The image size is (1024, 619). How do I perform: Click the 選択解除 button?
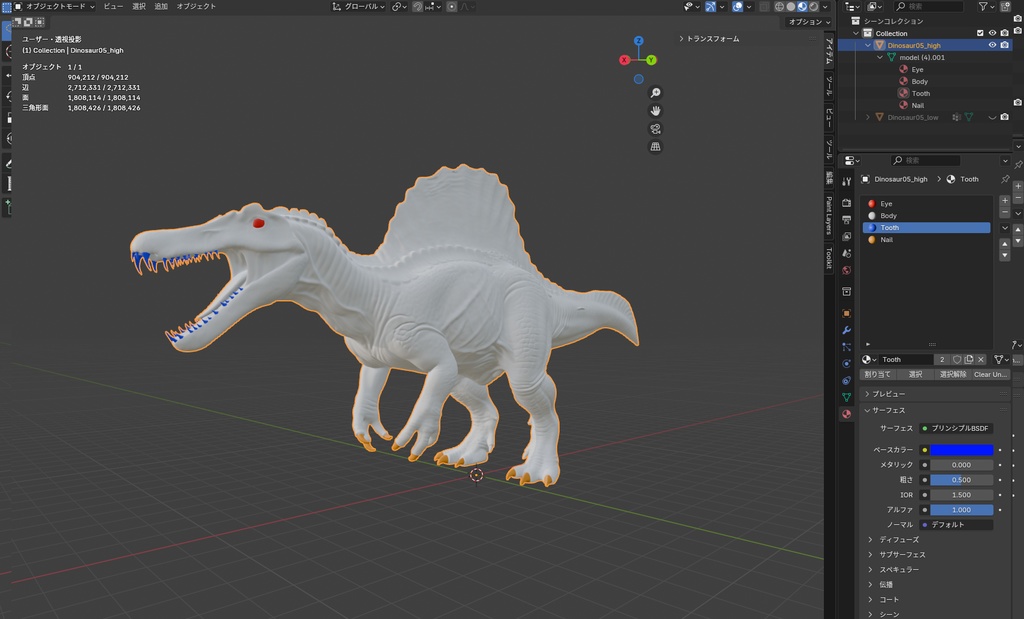click(952, 374)
